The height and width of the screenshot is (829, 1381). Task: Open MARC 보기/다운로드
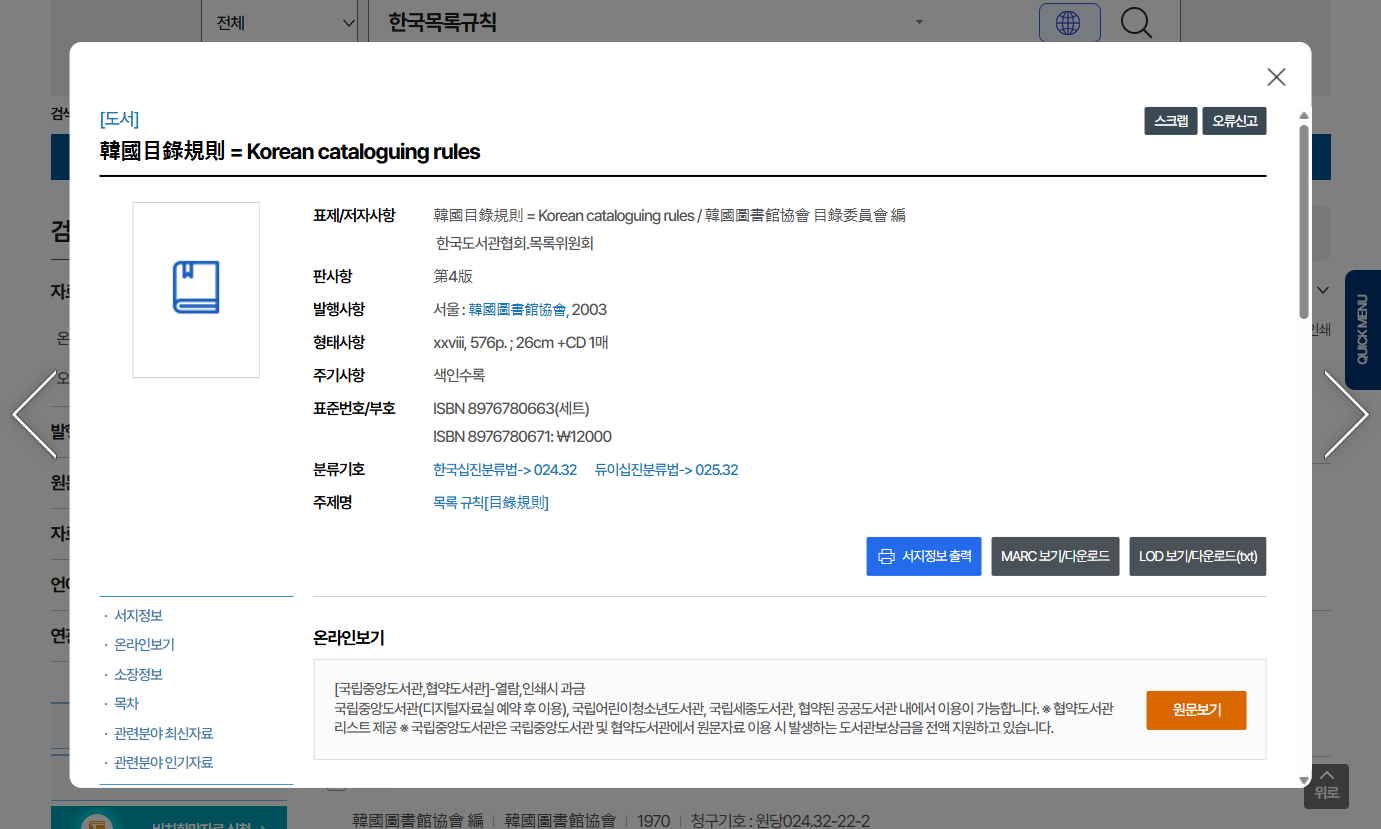pyautogui.click(x=1054, y=556)
